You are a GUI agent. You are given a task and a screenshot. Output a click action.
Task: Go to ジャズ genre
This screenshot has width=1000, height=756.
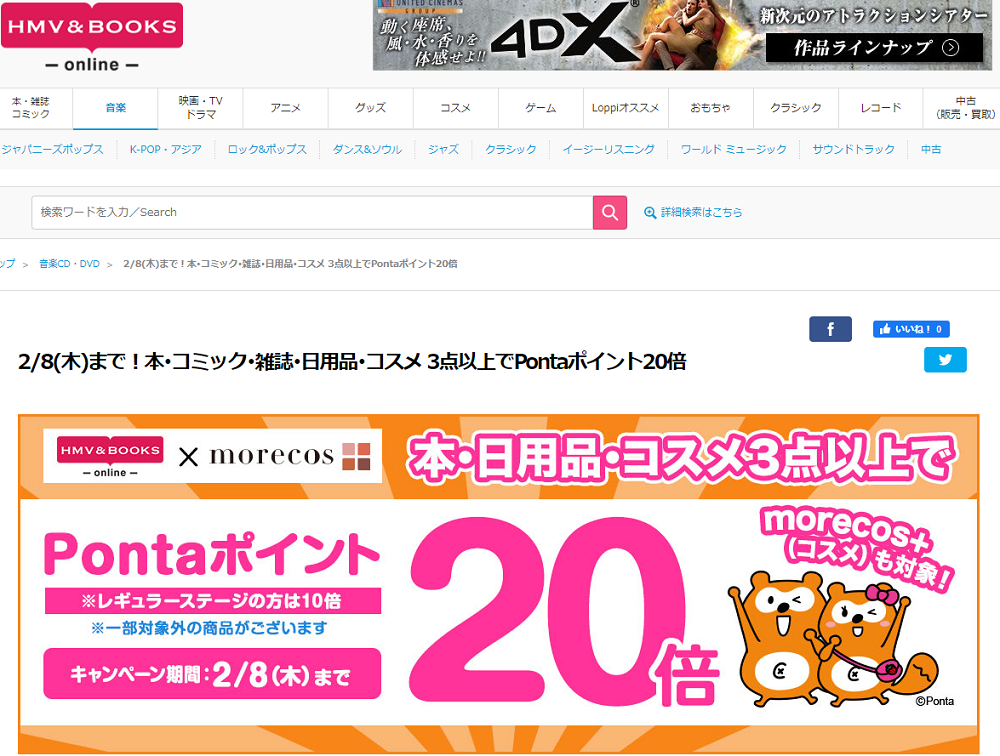[x=443, y=149]
